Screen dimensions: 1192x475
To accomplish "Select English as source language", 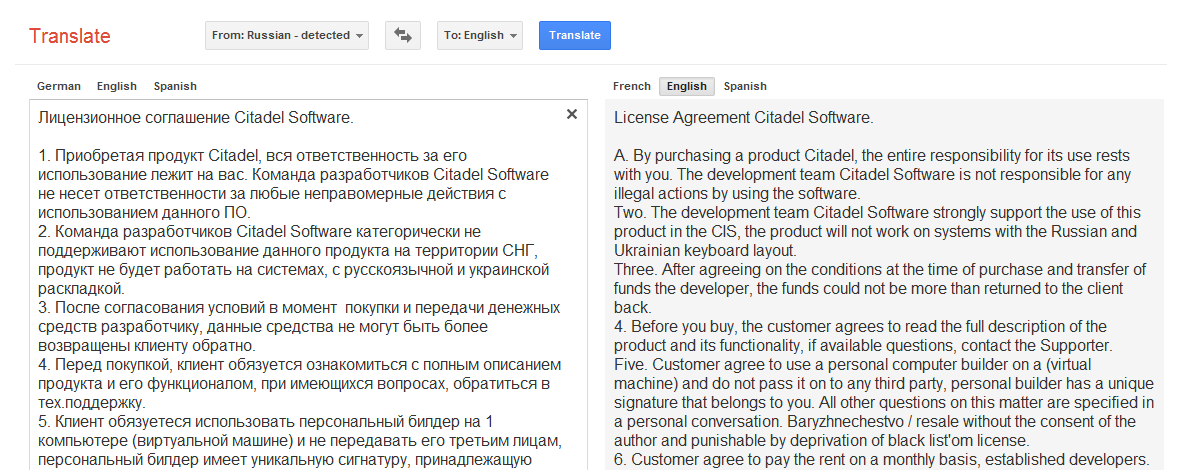I will [116, 86].
